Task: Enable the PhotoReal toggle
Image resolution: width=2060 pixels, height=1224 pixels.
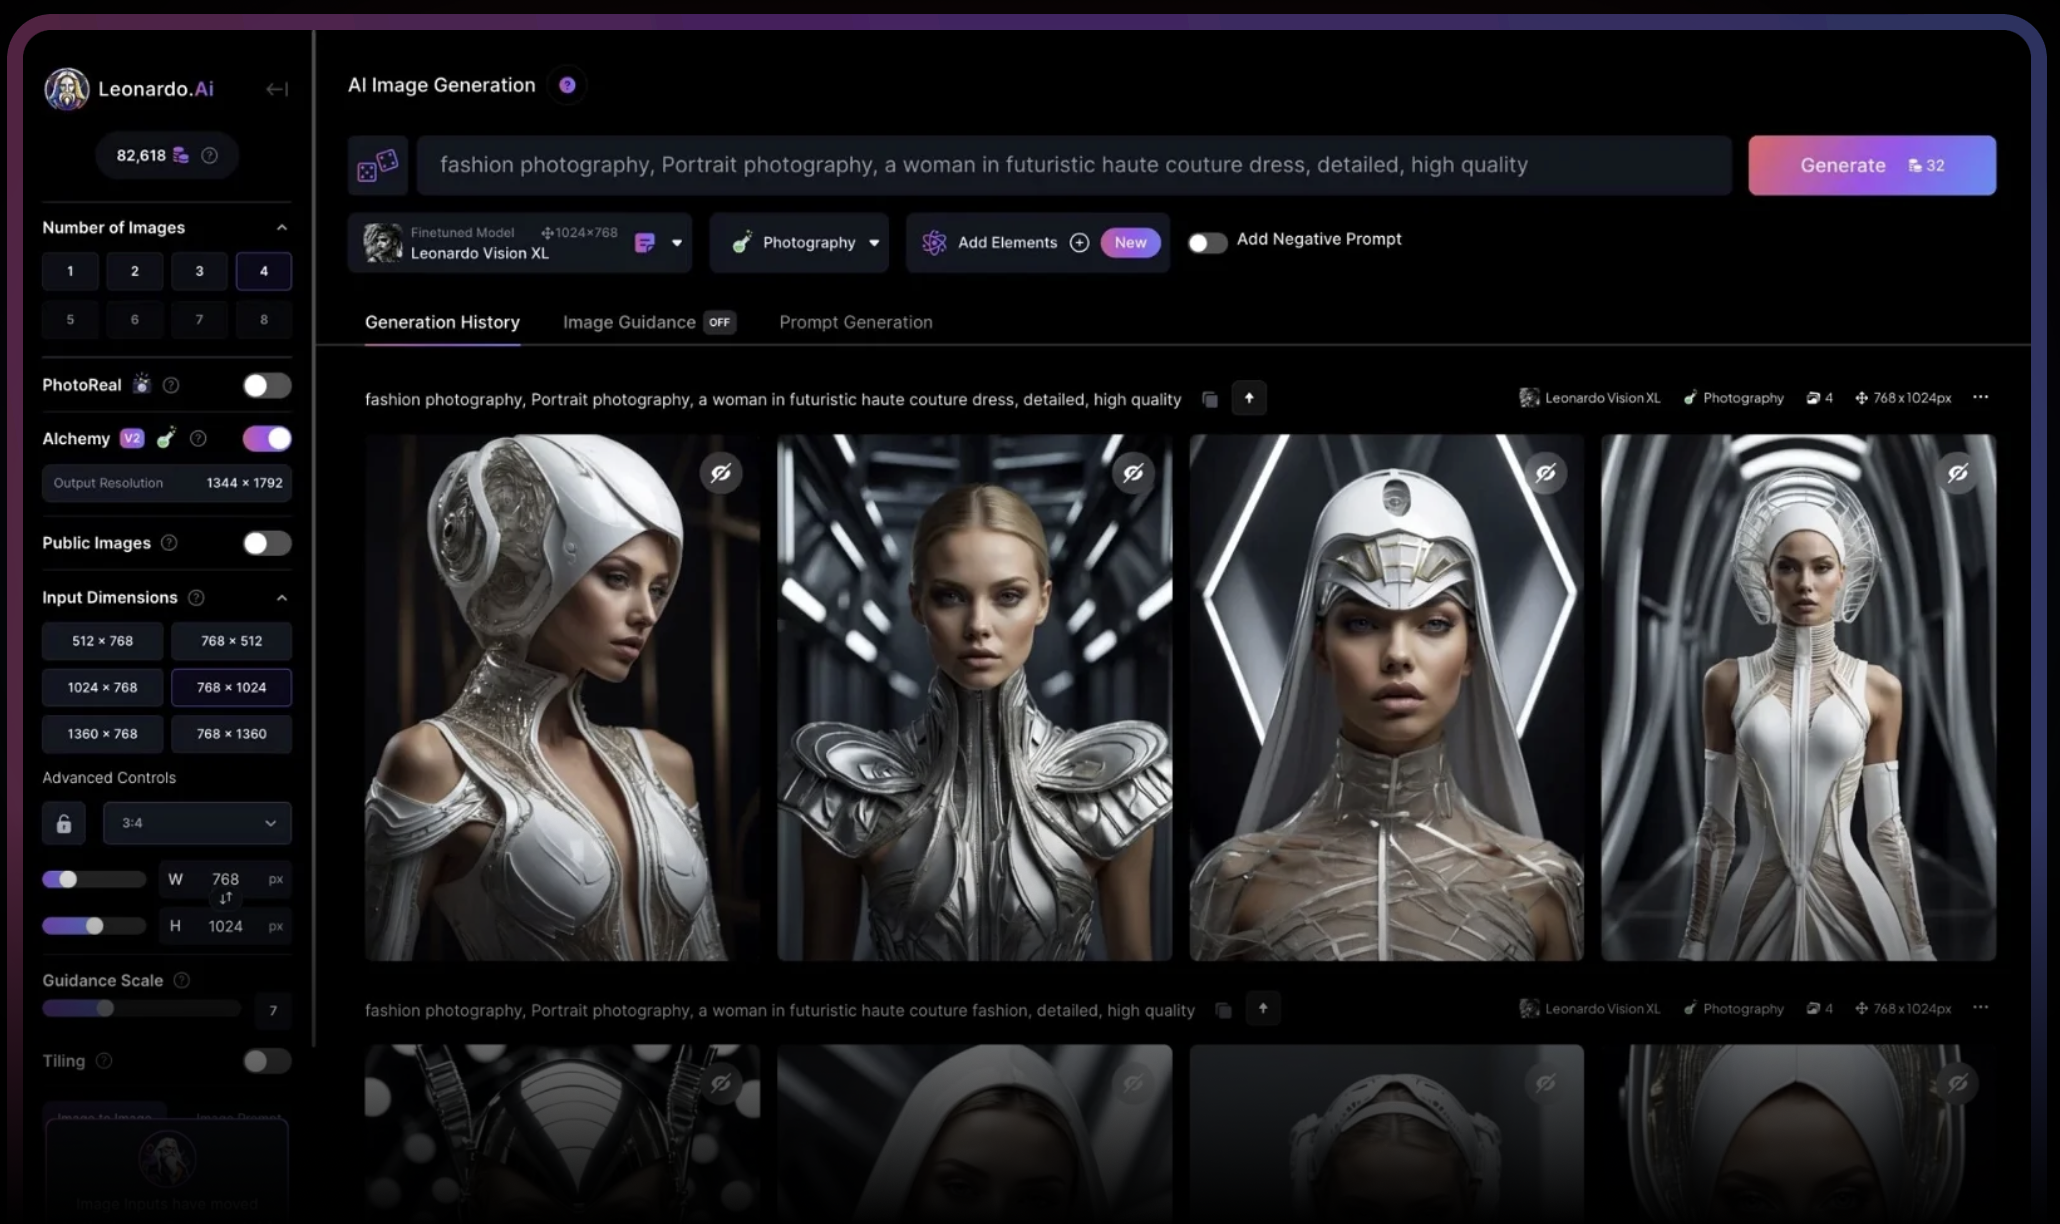Action: click(x=266, y=386)
